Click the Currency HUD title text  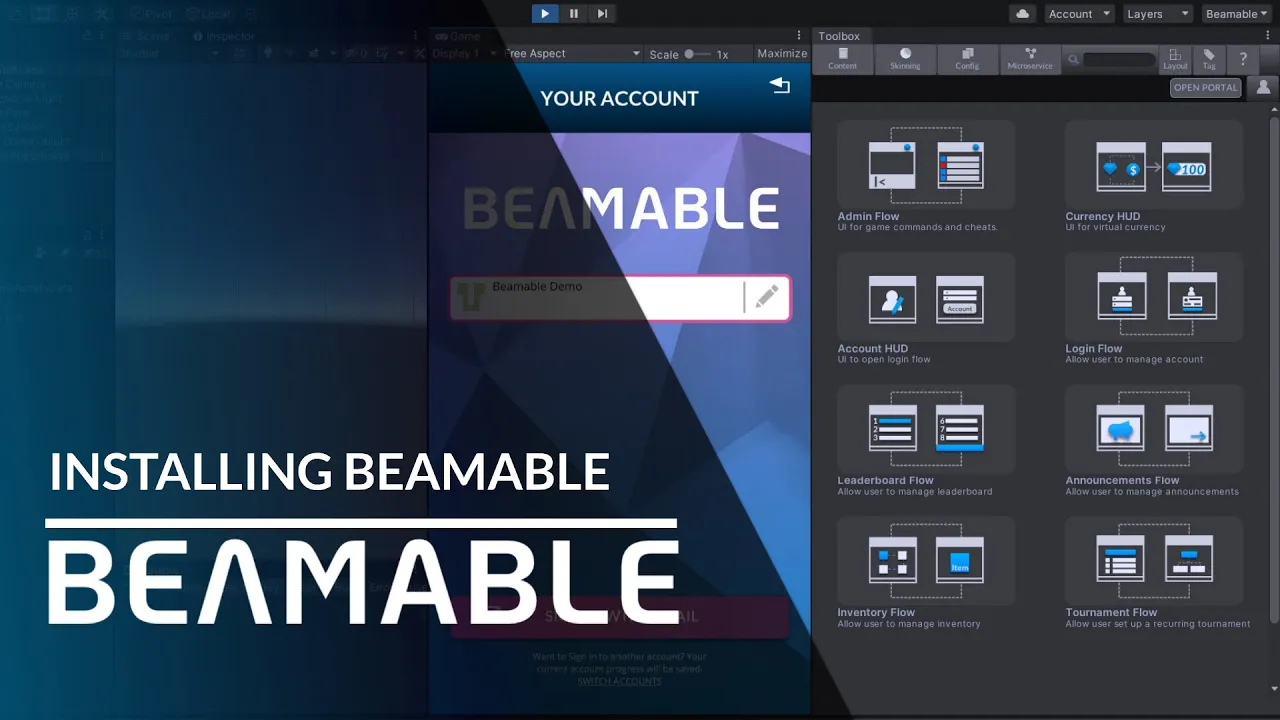[1103, 216]
